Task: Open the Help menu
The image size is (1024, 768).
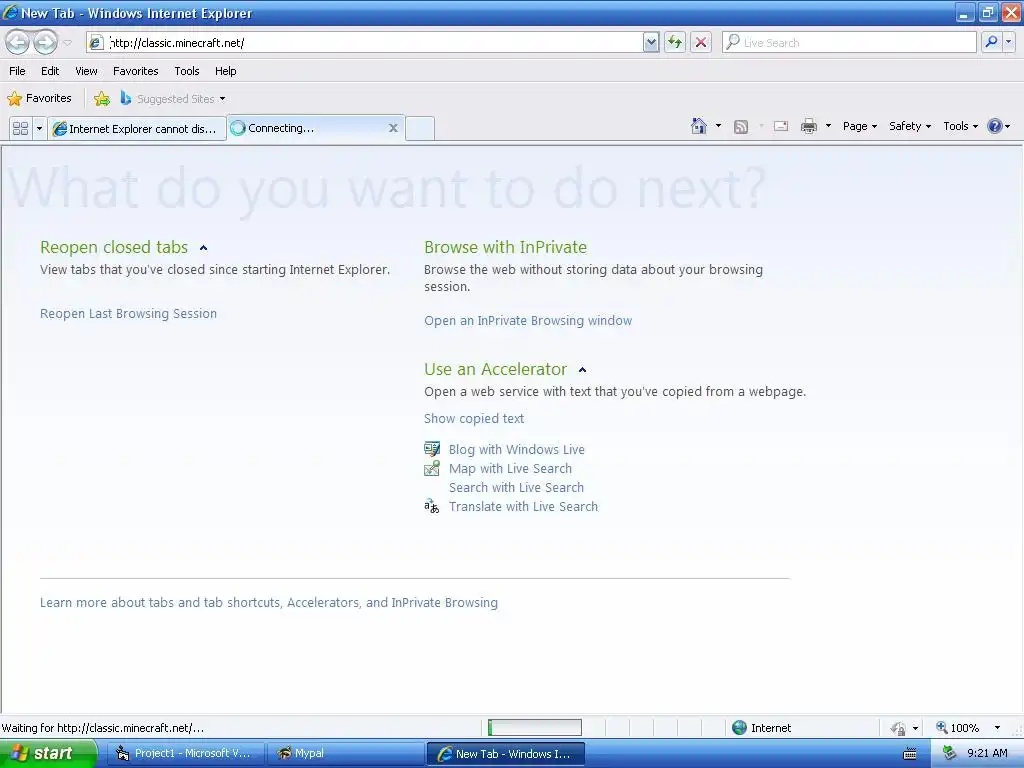Action: (225, 71)
